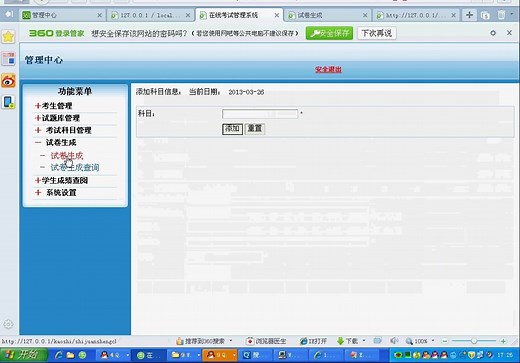Open the folder window taskbar button

[x=184, y=355]
